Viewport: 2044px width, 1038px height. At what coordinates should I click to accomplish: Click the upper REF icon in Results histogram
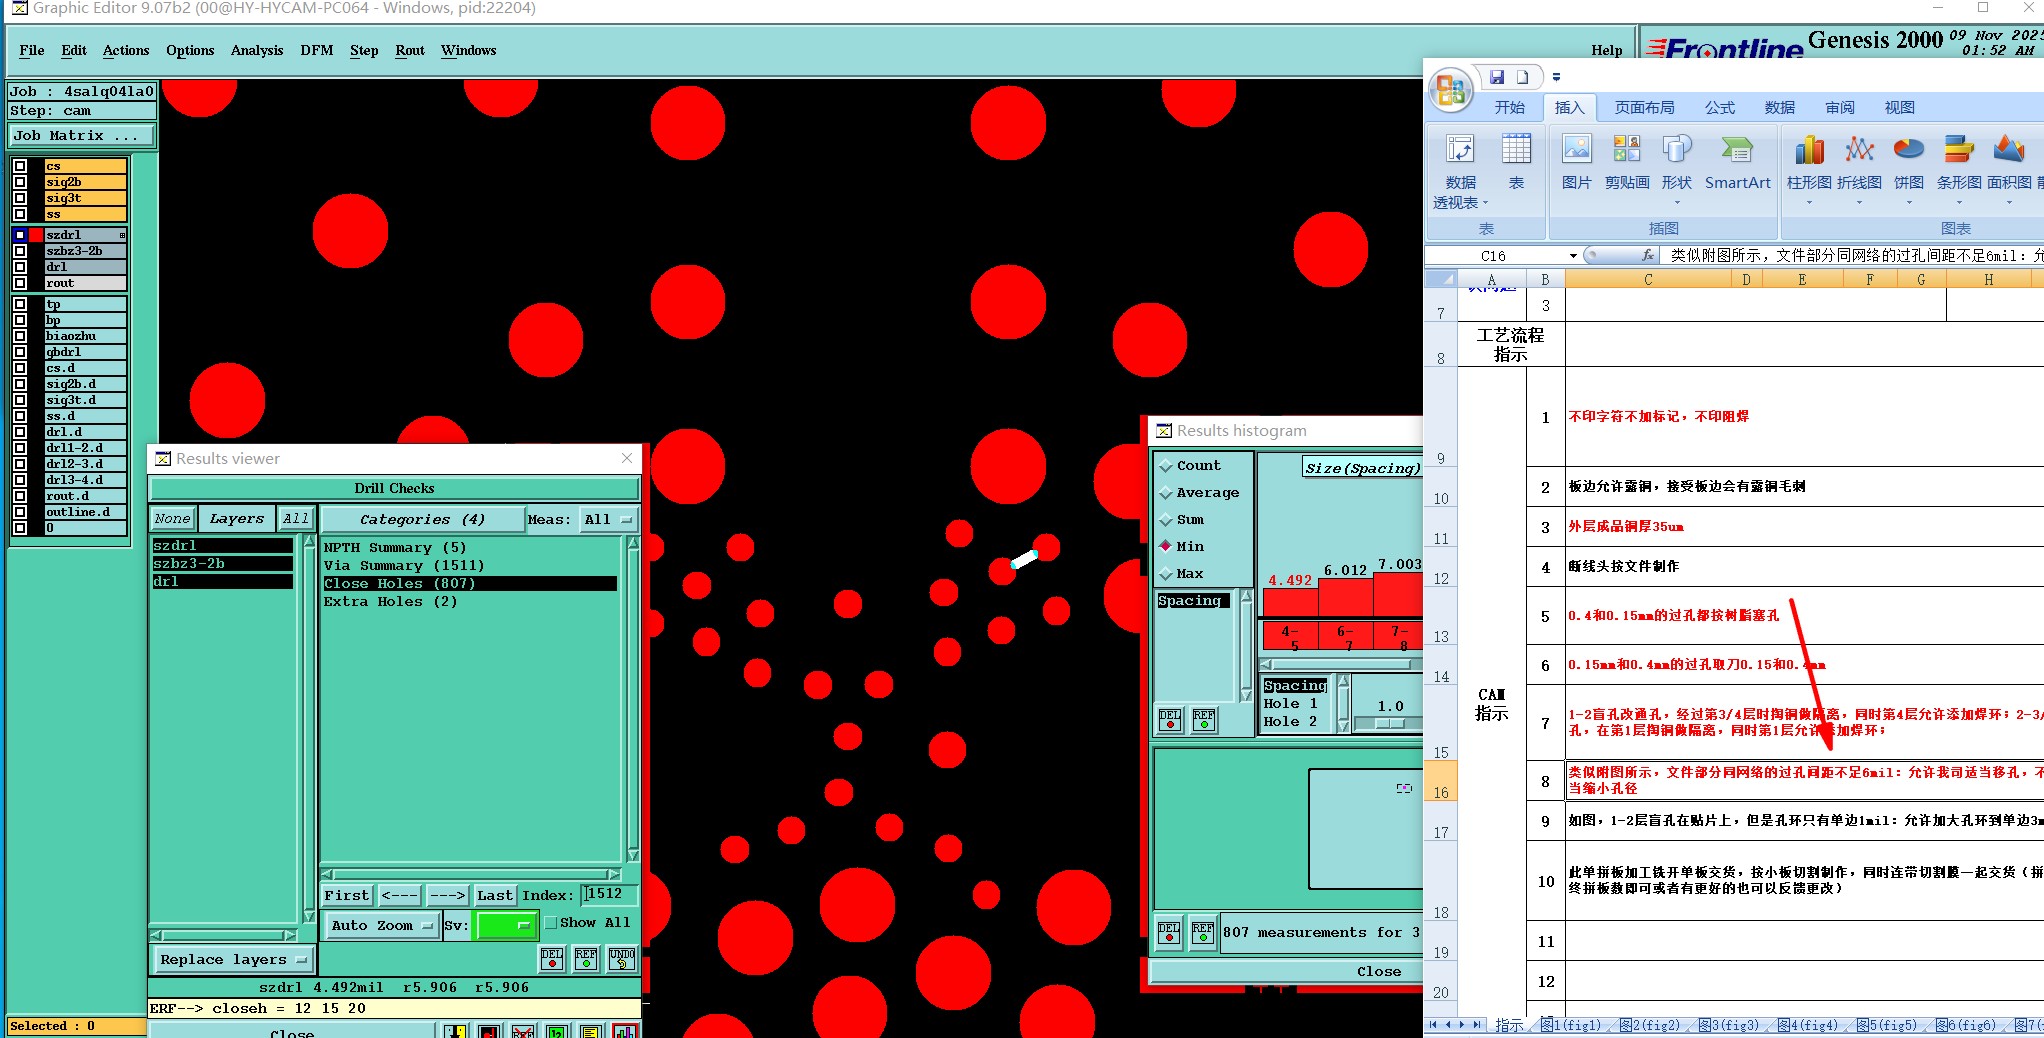pos(1204,720)
